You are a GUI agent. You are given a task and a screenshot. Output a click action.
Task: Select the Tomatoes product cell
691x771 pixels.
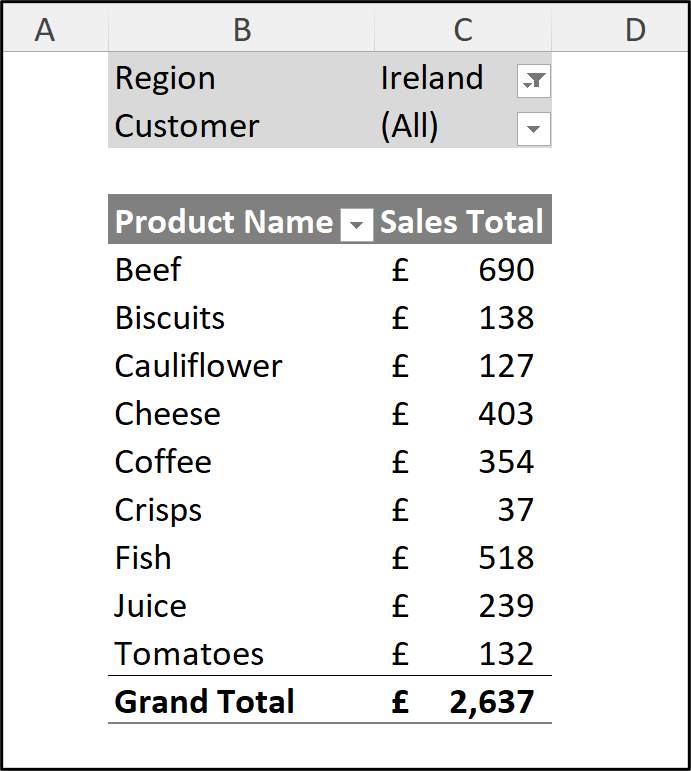[x=189, y=654]
